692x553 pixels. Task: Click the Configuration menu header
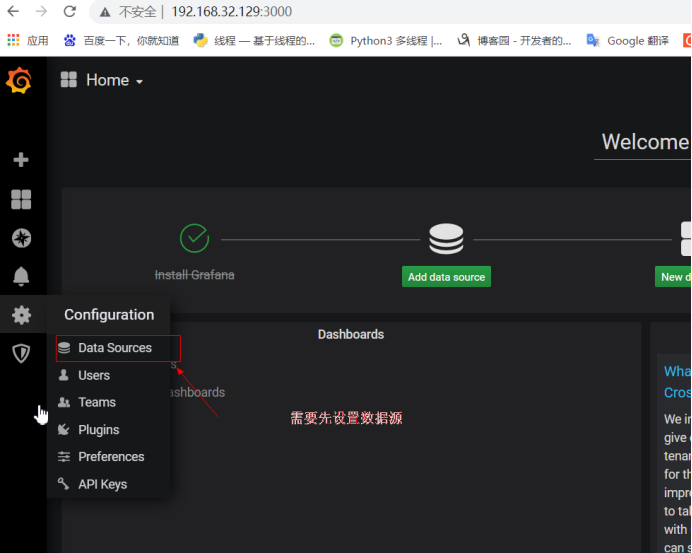coord(109,315)
